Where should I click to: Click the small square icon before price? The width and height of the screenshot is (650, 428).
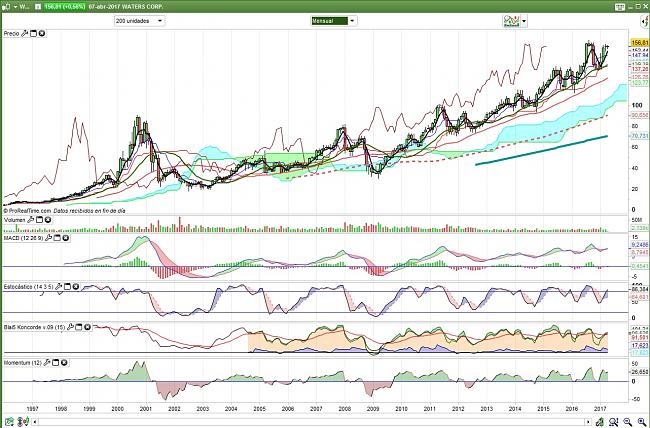click(38, 7)
